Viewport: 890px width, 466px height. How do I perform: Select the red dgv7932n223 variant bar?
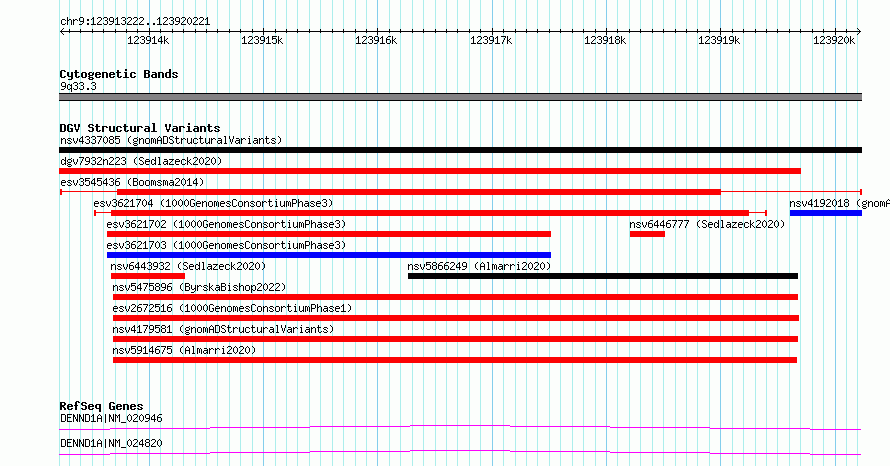tap(430, 171)
